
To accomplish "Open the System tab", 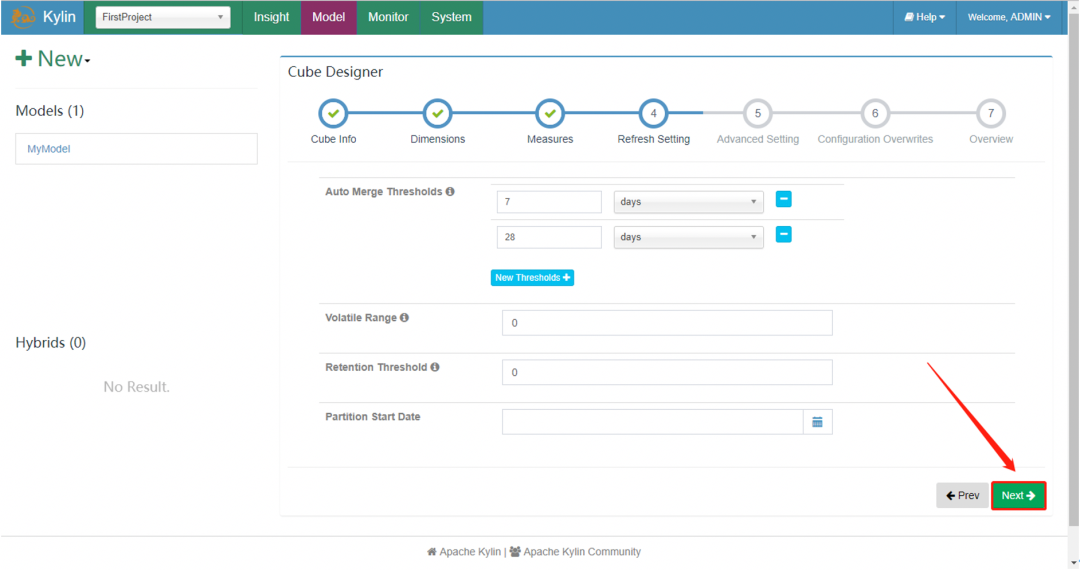I will click(x=451, y=17).
